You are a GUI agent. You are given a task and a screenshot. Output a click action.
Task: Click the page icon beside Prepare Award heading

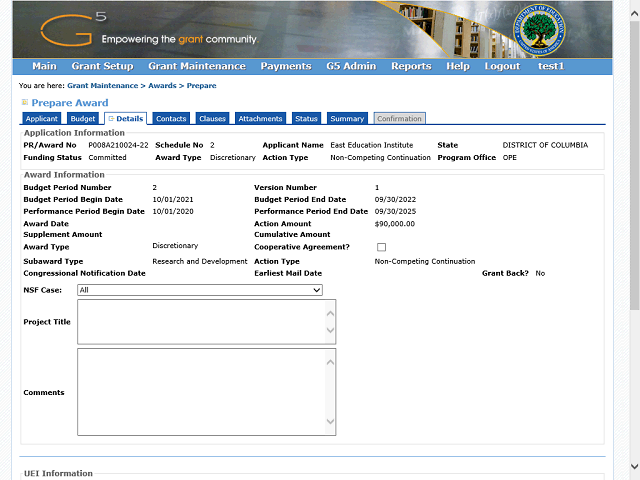(25, 102)
